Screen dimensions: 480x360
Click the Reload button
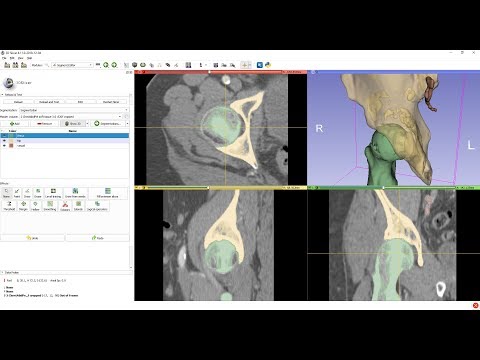(18, 102)
